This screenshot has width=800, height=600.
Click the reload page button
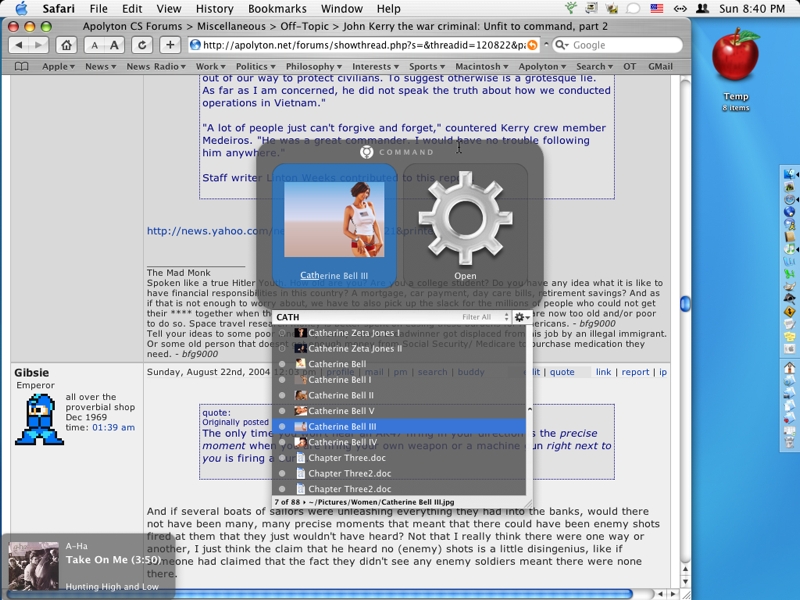coord(143,45)
